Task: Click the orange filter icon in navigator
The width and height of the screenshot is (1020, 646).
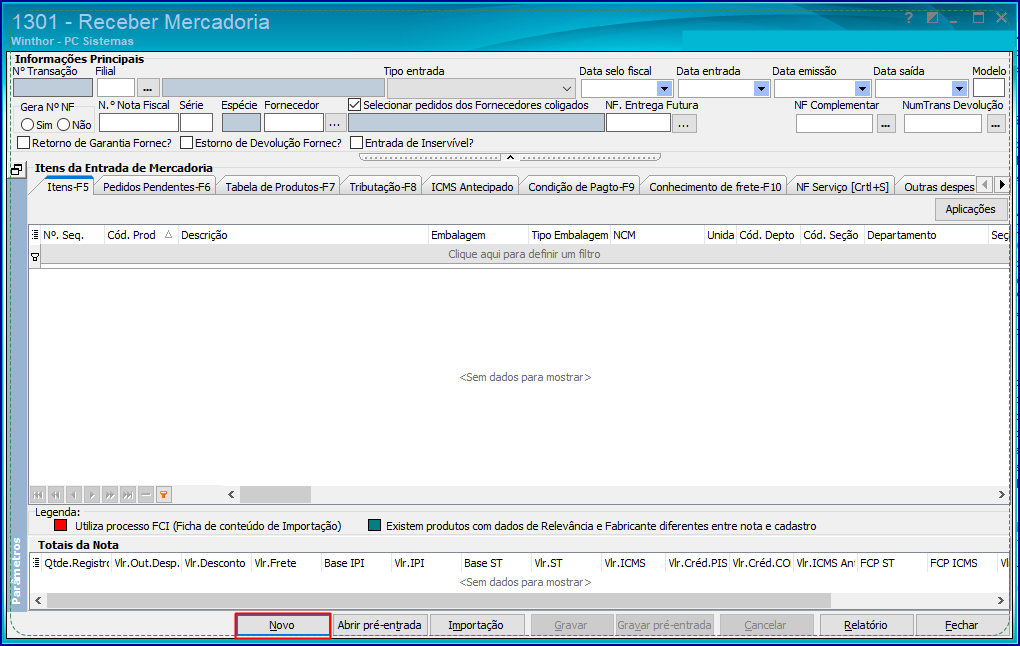Action: (x=164, y=495)
